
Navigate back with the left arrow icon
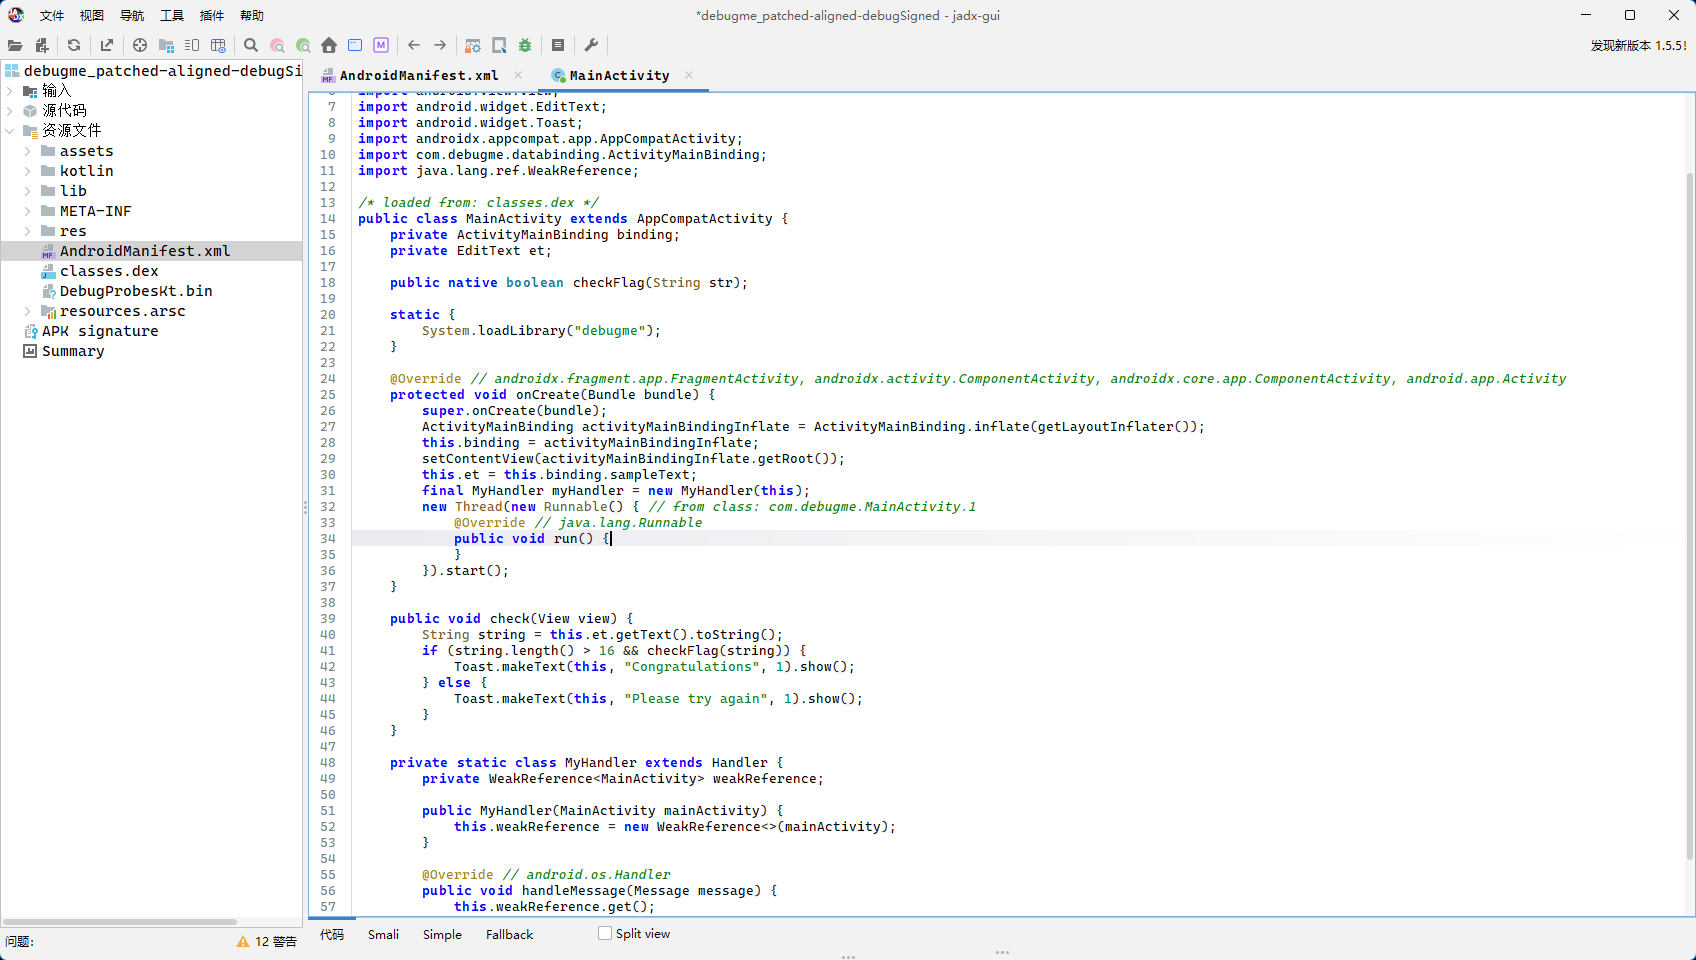pos(414,45)
